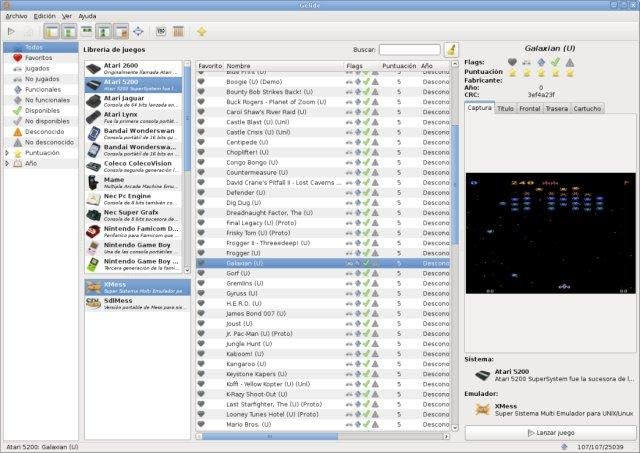Set rating to the first star
The image size is (640, 453).
click(x=512, y=73)
